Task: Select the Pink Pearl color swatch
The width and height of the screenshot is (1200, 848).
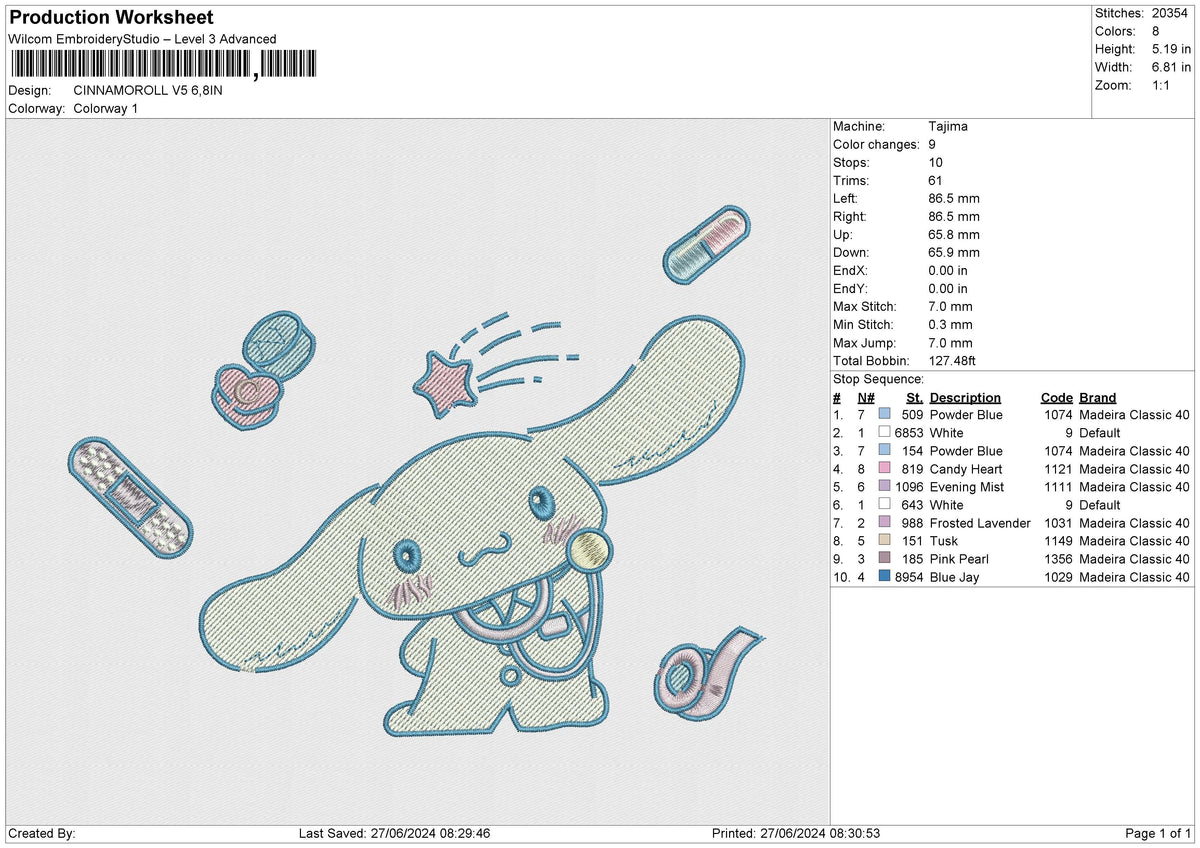Action: [x=884, y=558]
